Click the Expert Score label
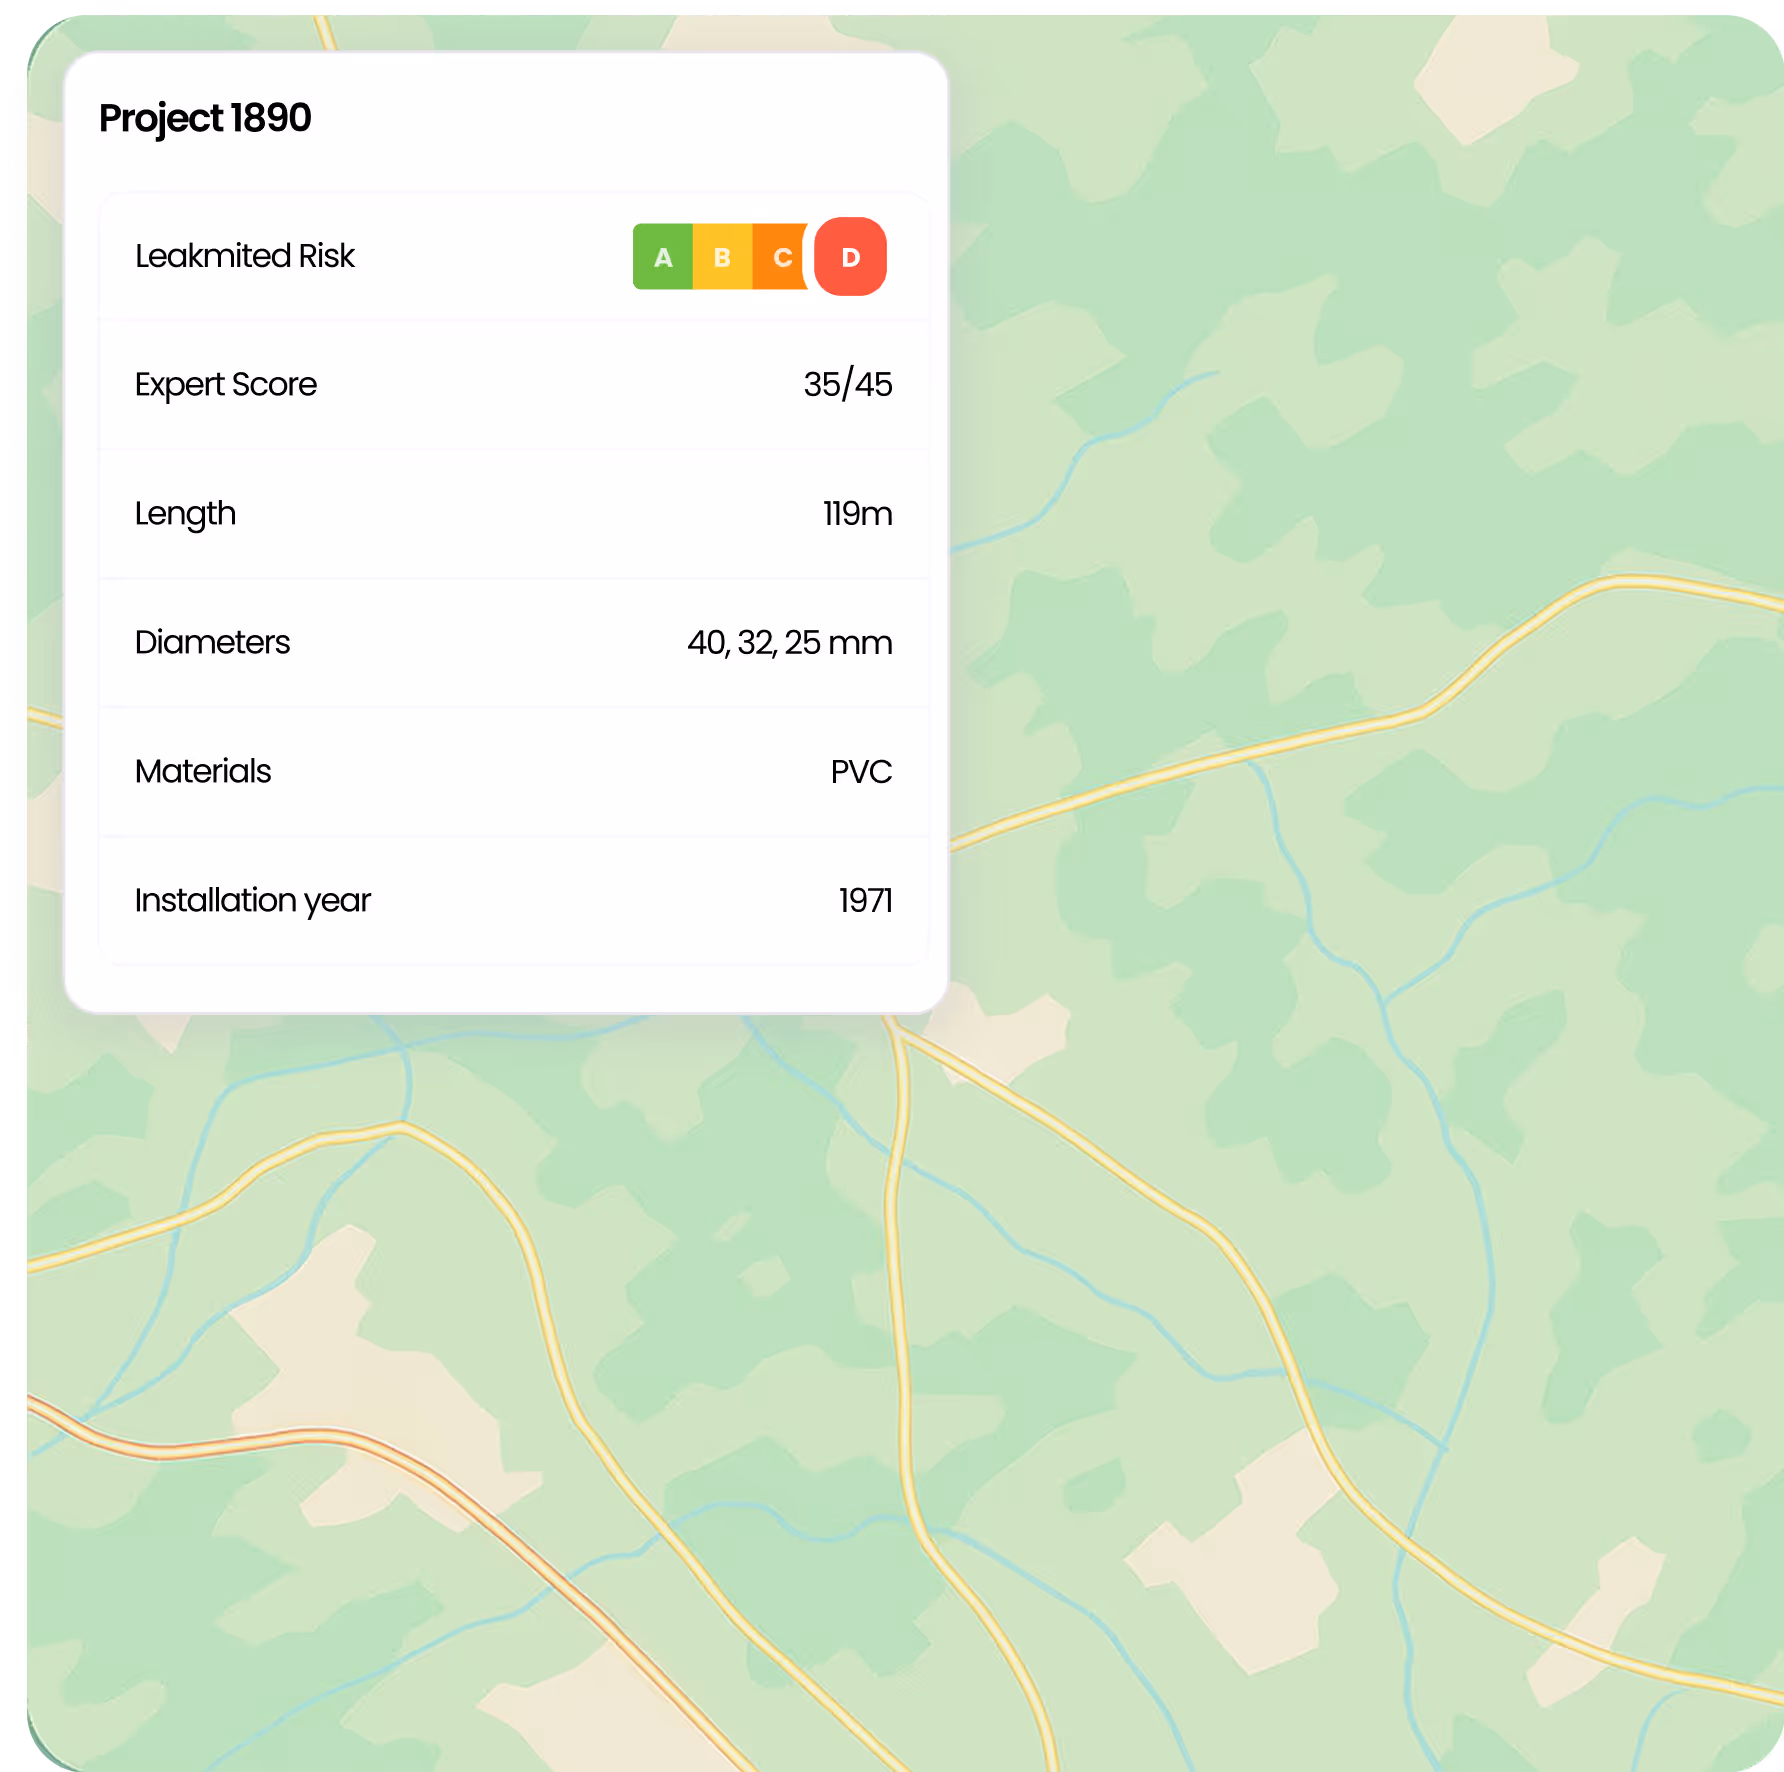Image resolution: width=1784 pixels, height=1772 pixels. [x=226, y=385]
